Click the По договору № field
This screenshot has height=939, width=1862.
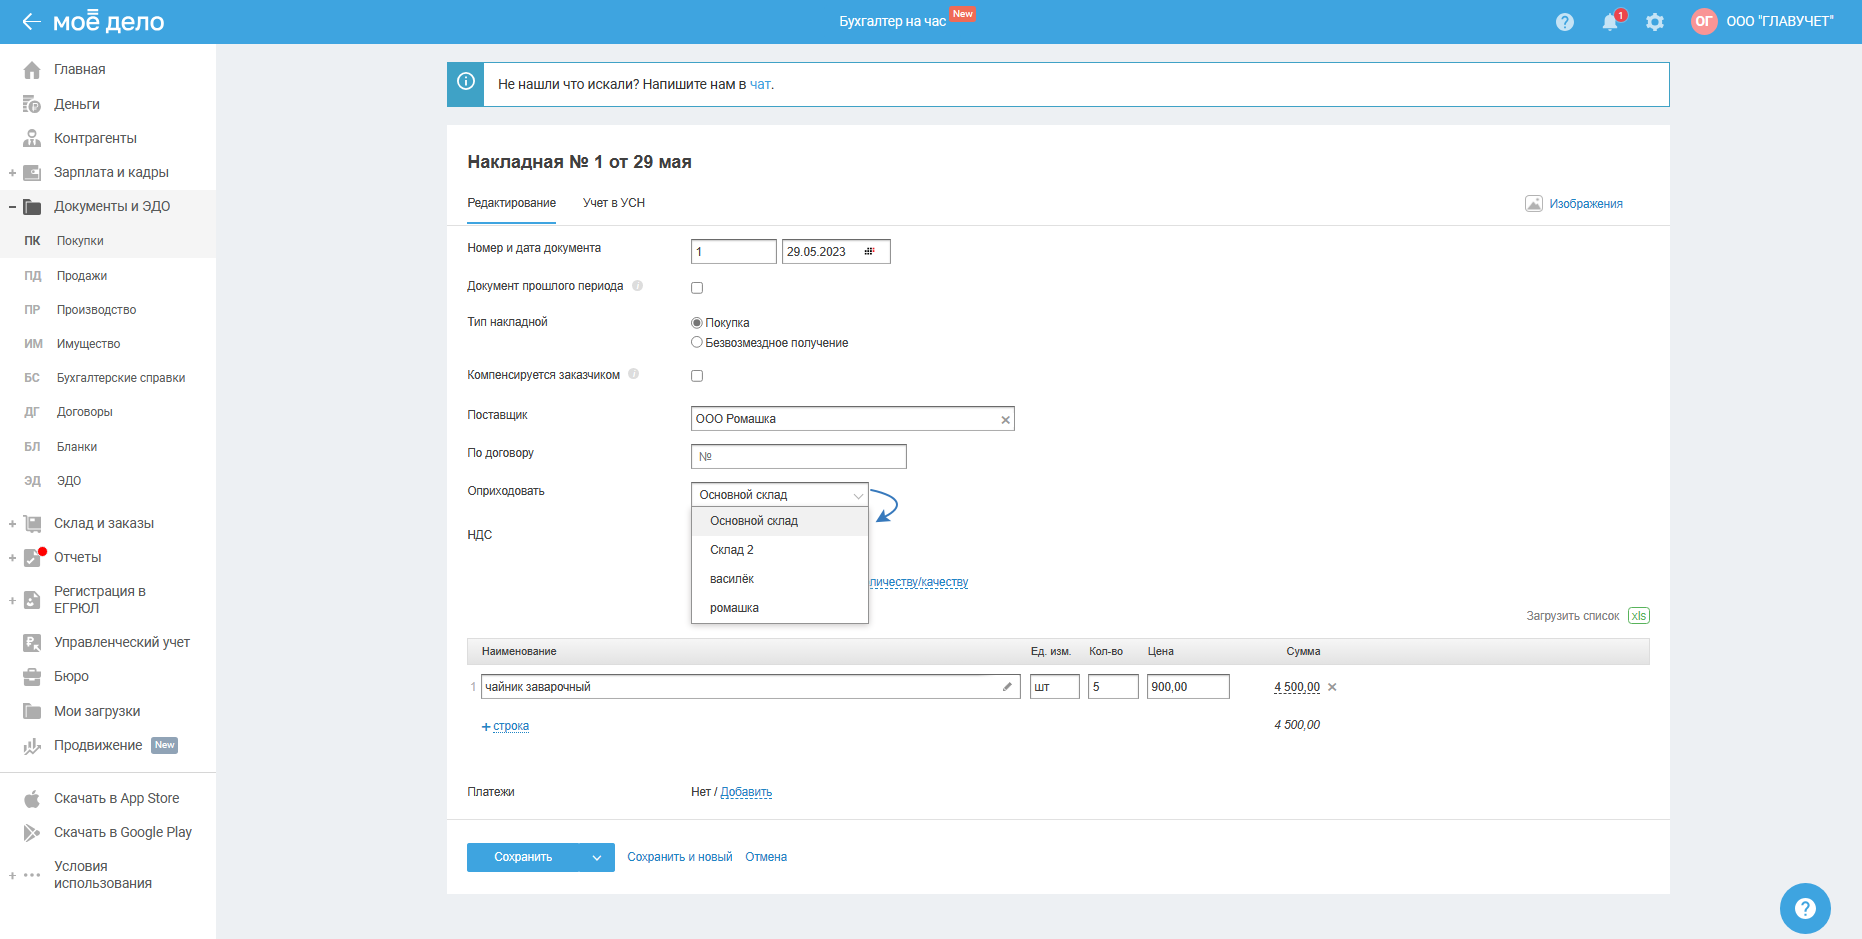pos(799,457)
